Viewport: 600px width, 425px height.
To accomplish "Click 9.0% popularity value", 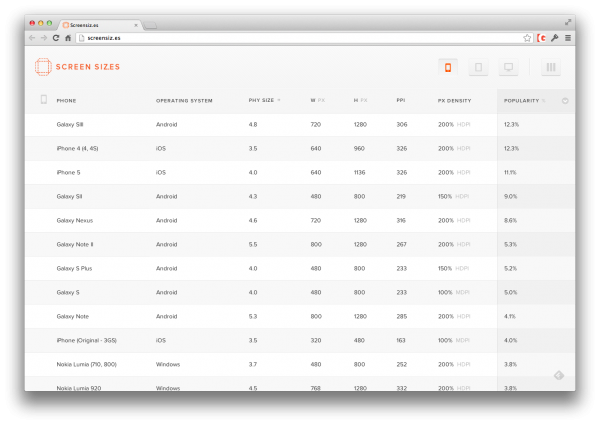I will point(510,196).
